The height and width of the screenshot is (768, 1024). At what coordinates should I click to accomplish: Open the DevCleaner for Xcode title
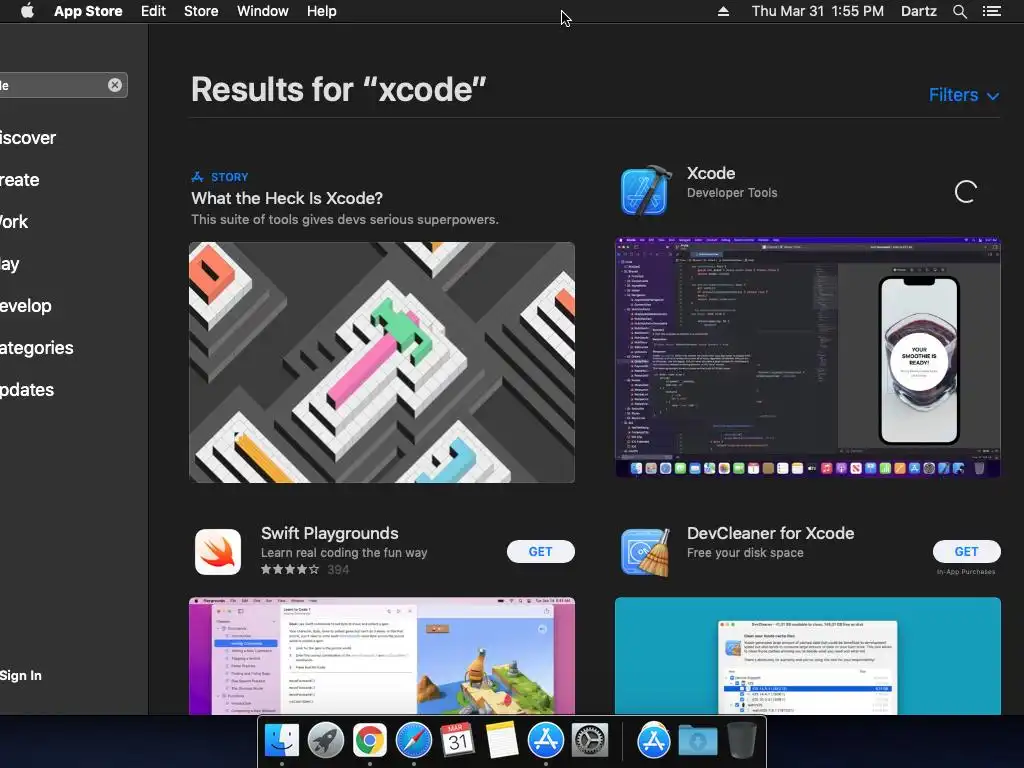(x=771, y=533)
